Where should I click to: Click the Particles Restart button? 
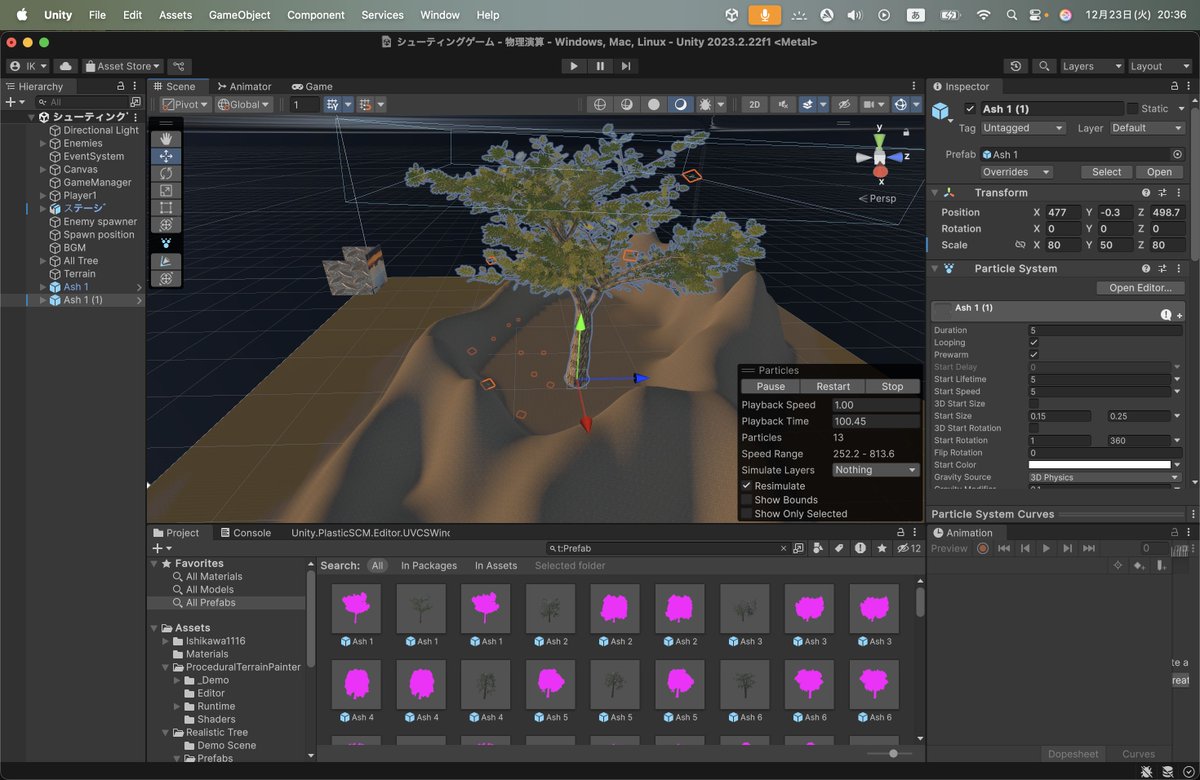(x=833, y=387)
